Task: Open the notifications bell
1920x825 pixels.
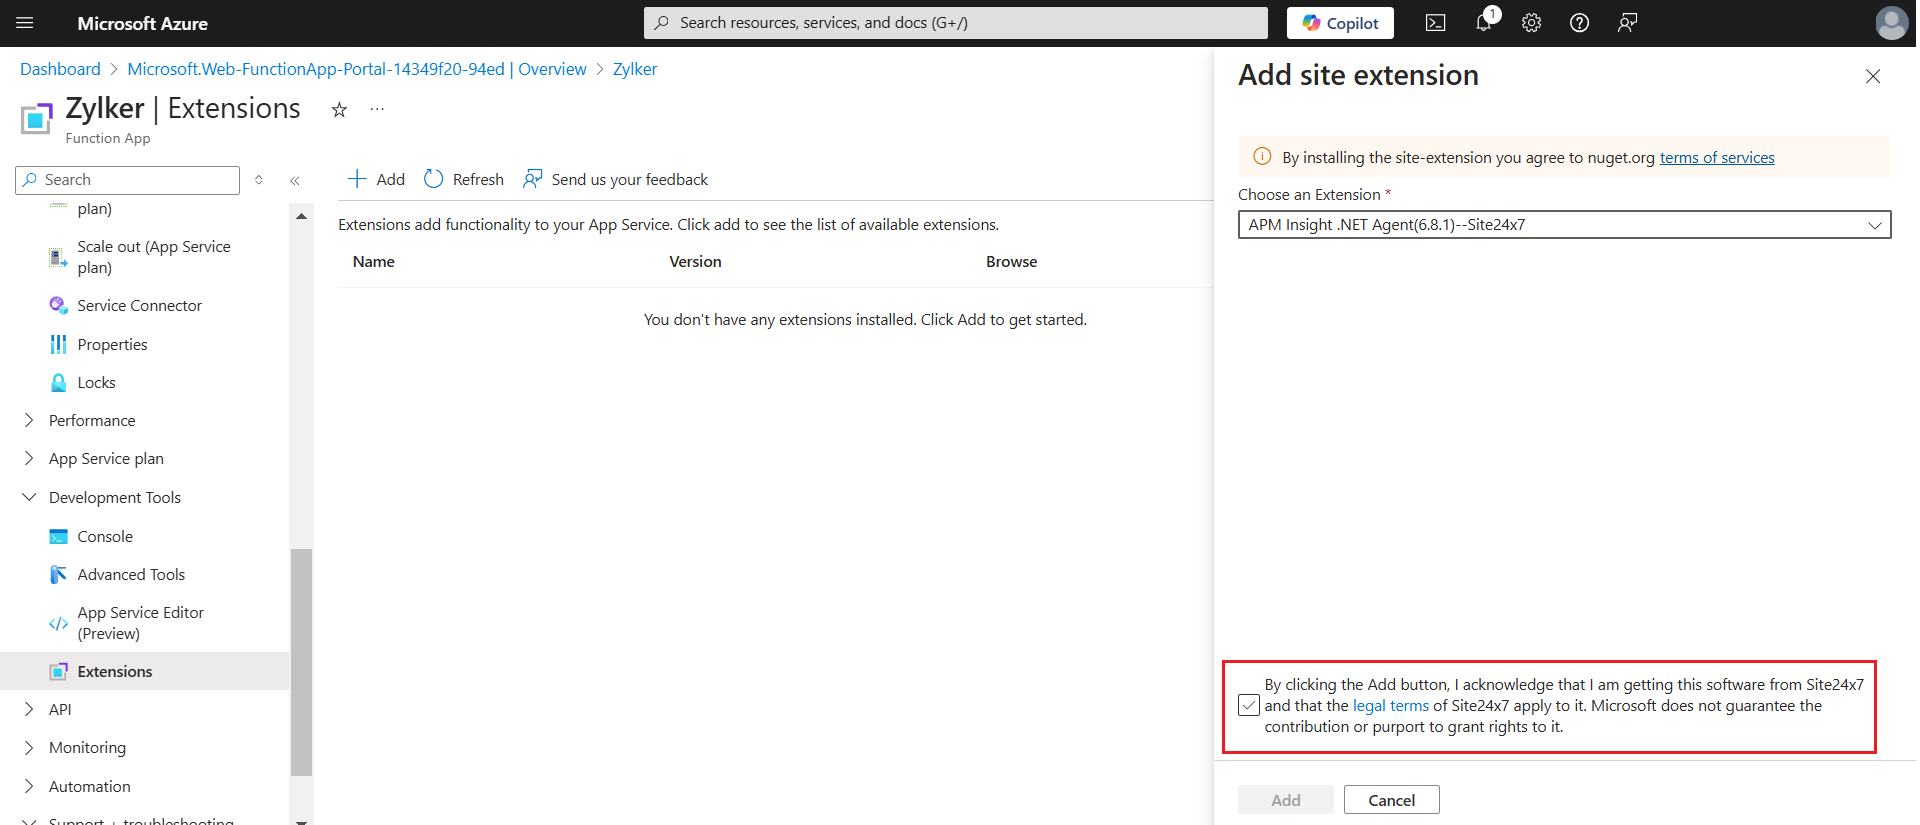Action: [x=1483, y=23]
